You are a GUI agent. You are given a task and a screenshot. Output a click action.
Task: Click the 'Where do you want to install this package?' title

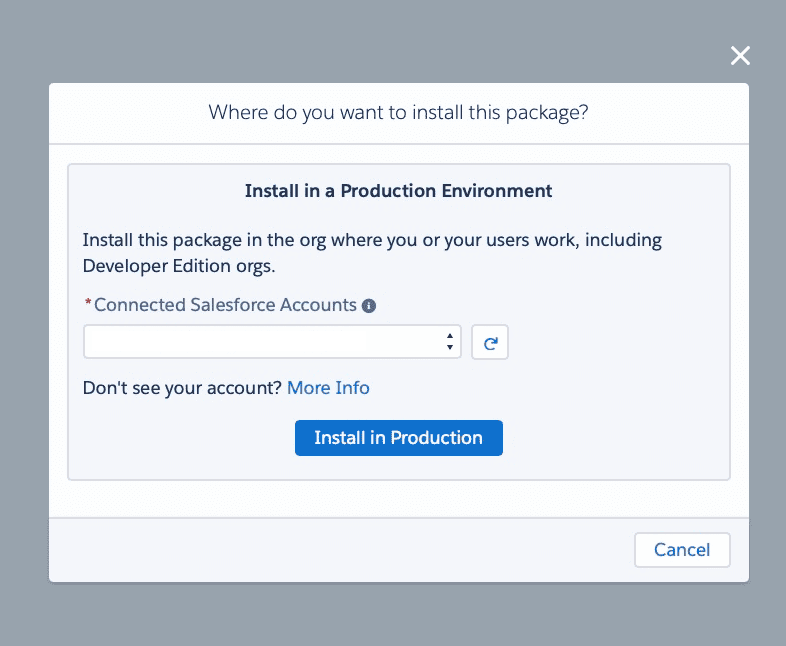coord(399,112)
